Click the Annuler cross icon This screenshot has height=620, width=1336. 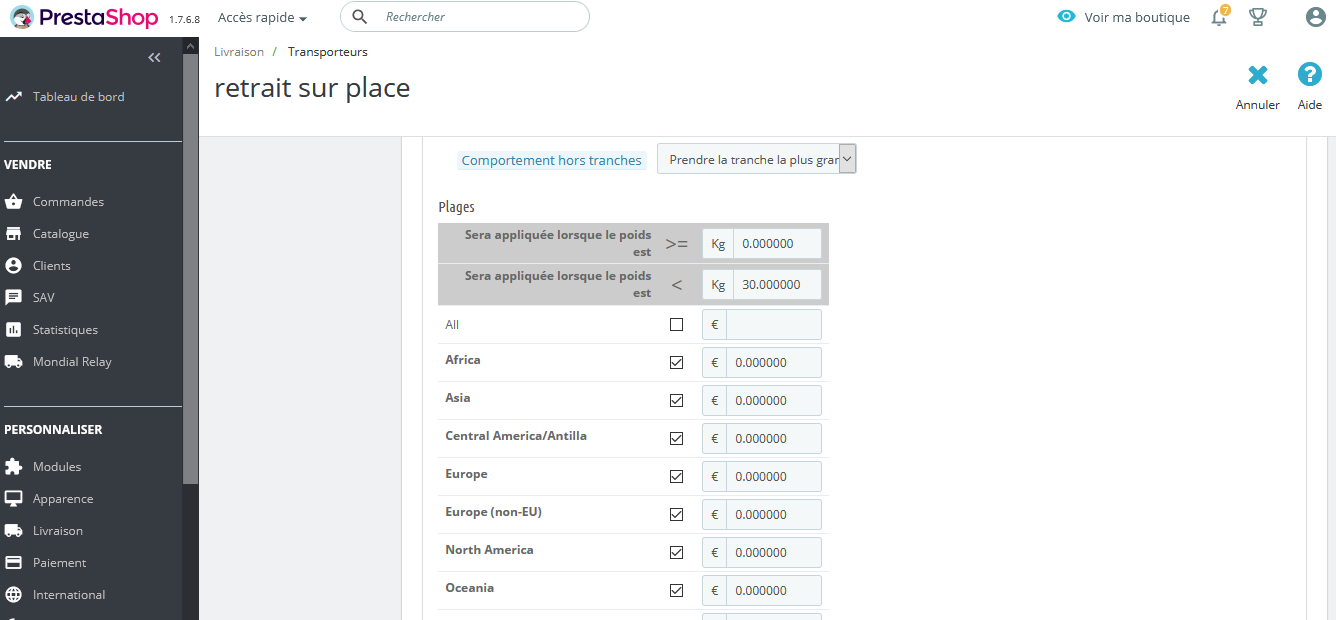click(x=1258, y=75)
